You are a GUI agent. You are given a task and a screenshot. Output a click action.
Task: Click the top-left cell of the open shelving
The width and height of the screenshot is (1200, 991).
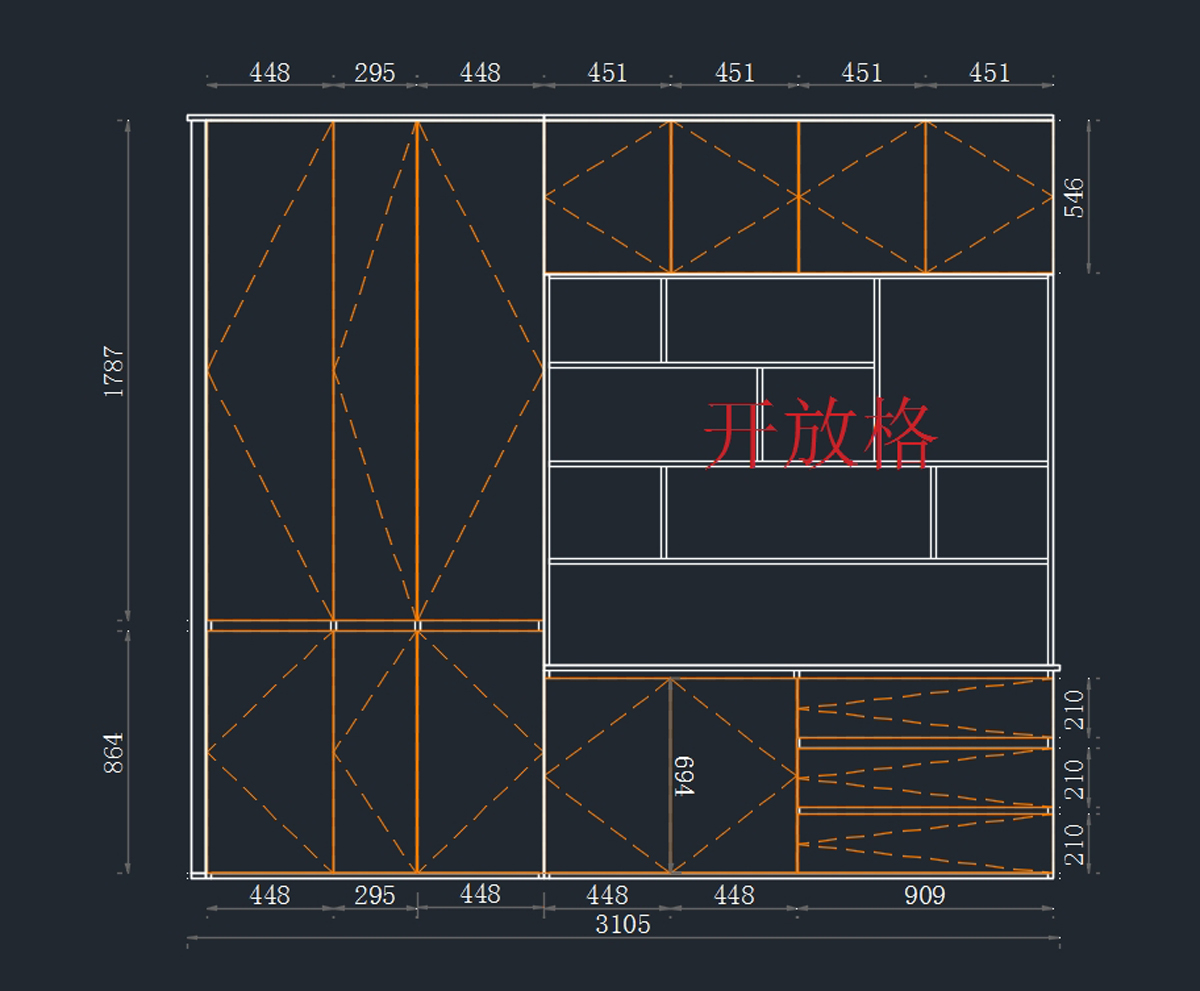[605, 320]
